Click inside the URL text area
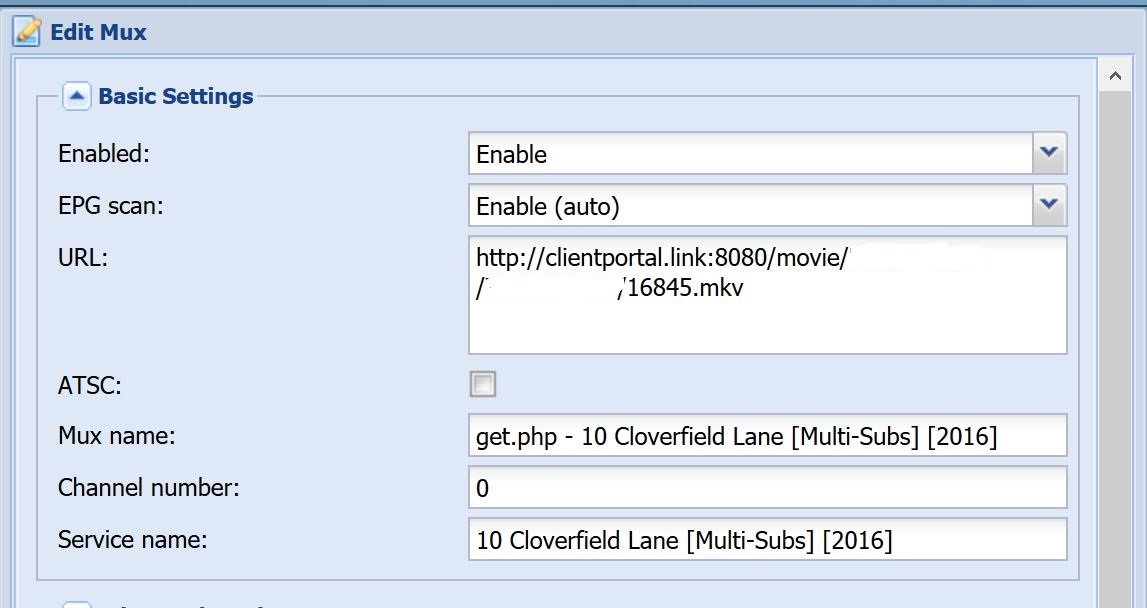 pyautogui.click(x=767, y=295)
